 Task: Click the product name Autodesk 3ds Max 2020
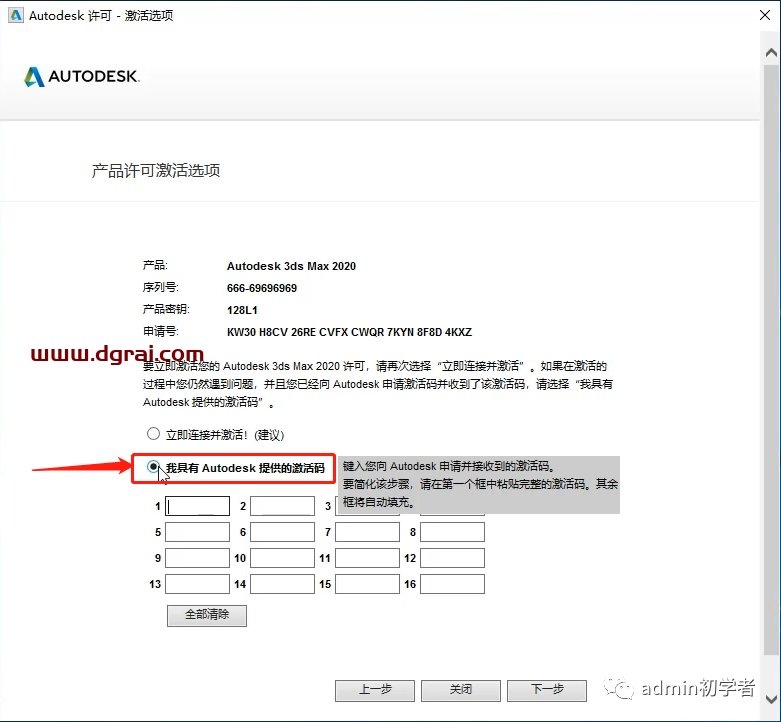pos(291,266)
